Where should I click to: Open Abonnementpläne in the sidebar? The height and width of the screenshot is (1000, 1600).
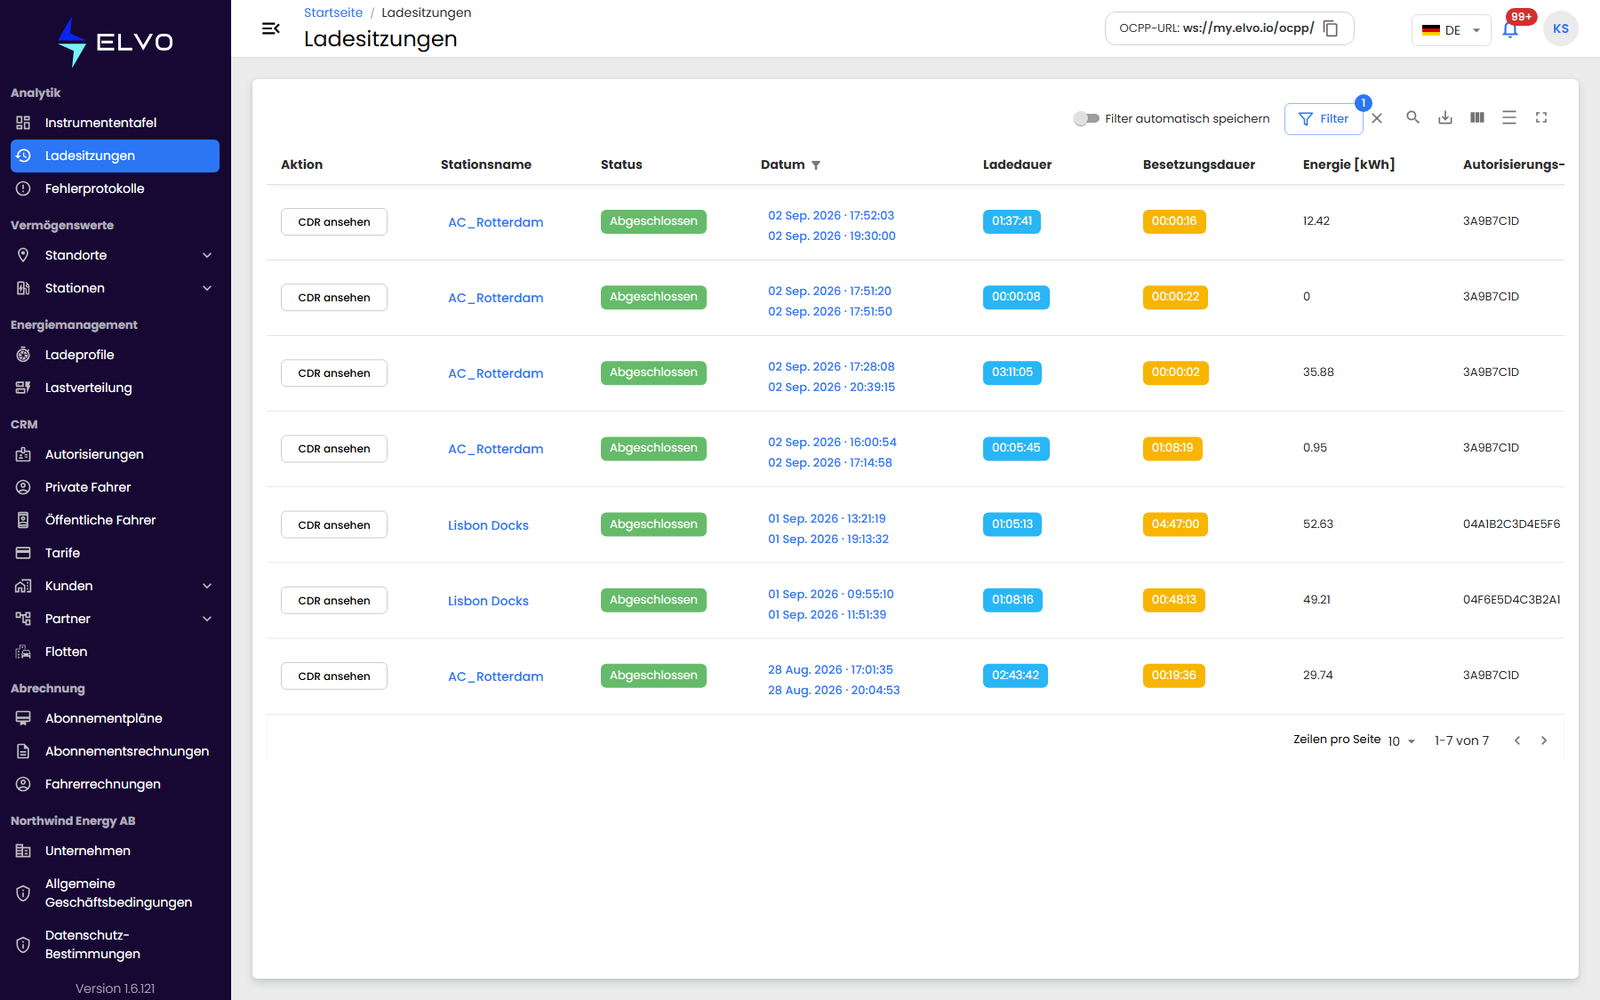point(115,718)
